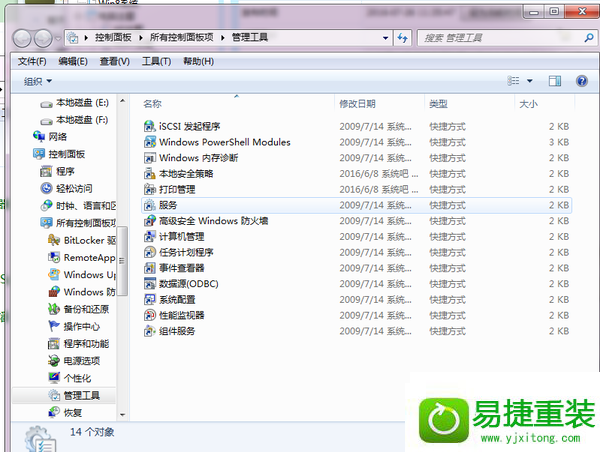The width and height of the screenshot is (600, 452).
Task: Select BitLocker in navigation tree
Action: click(x=90, y=240)
